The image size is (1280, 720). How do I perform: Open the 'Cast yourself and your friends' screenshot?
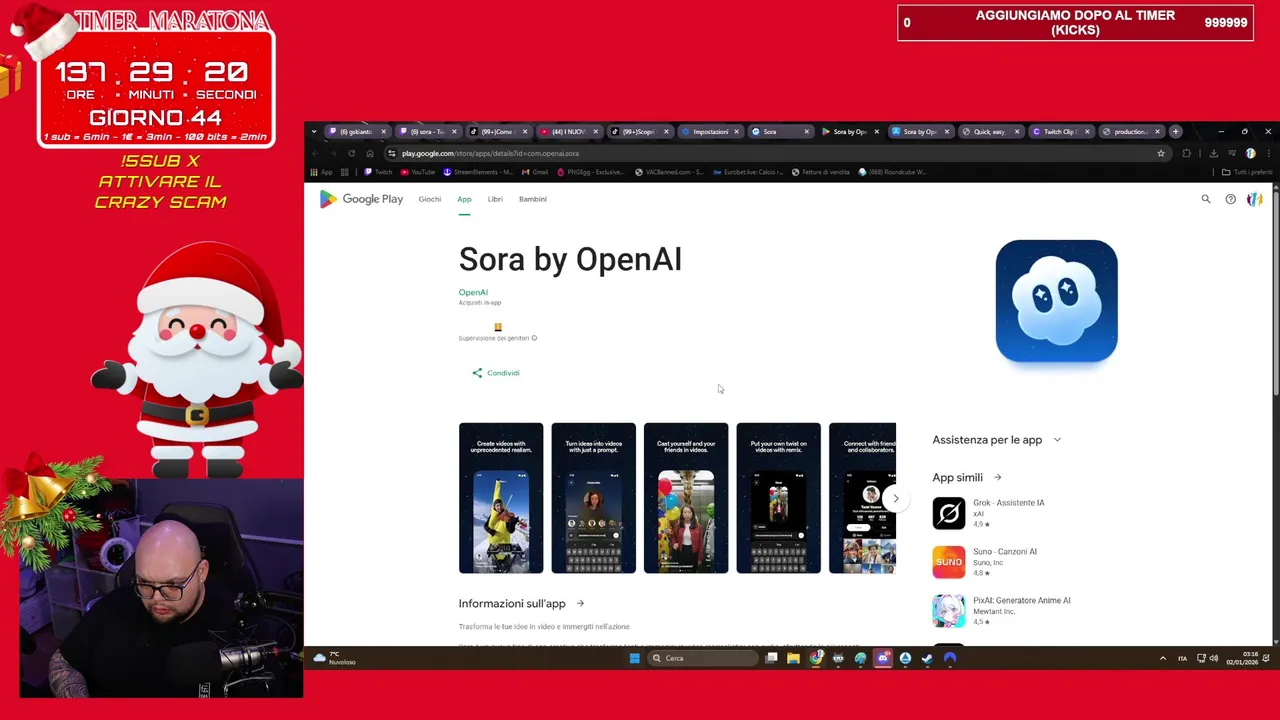pyautogui.click(x=686, y=498)
